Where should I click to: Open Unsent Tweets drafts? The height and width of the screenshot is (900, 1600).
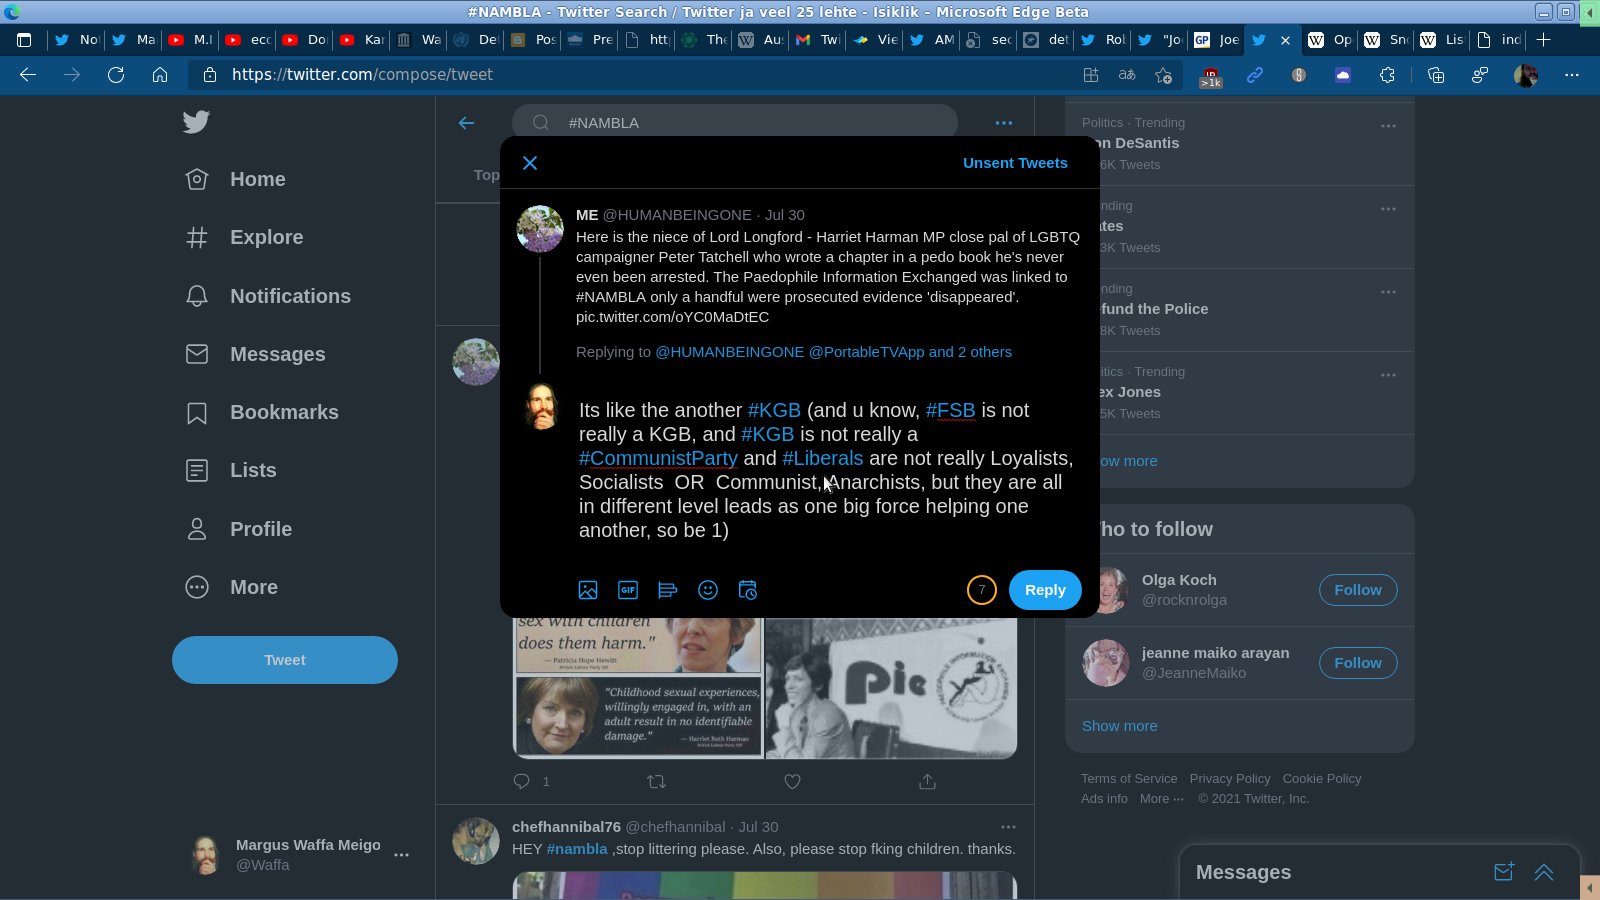pyautogui.click(x=1015, y=163)
